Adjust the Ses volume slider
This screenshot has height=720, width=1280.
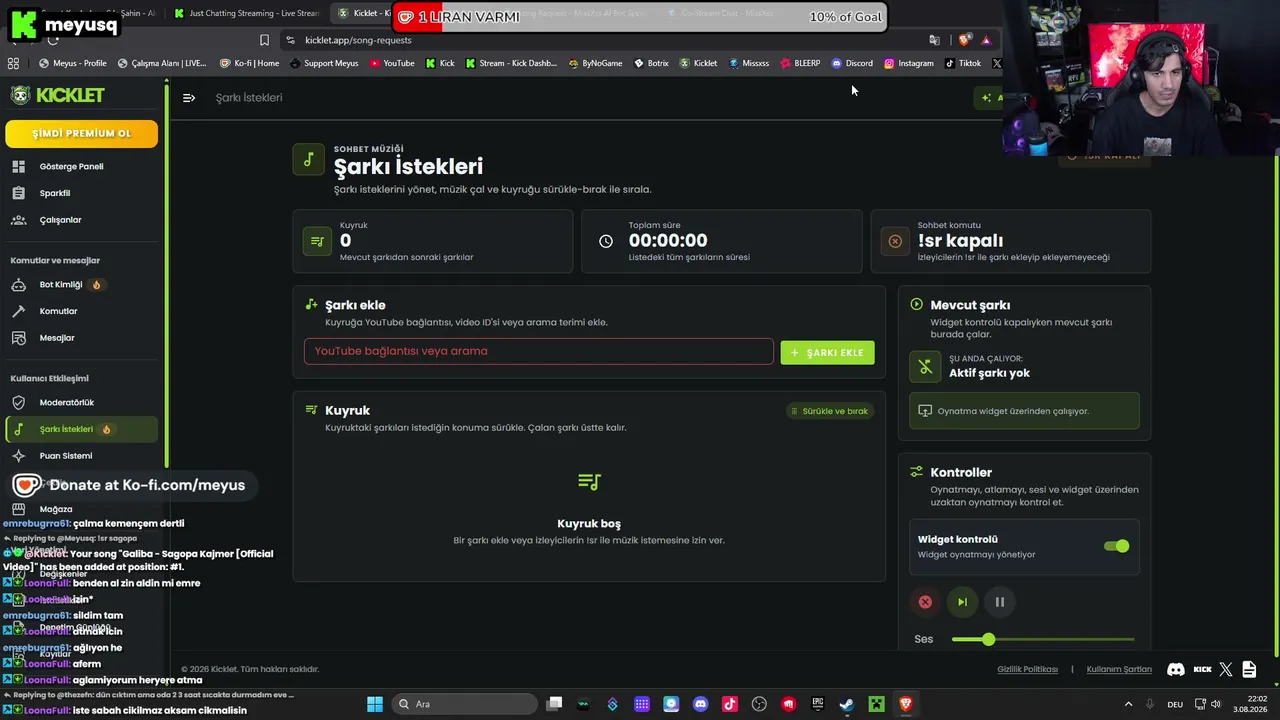point(1043,639)
